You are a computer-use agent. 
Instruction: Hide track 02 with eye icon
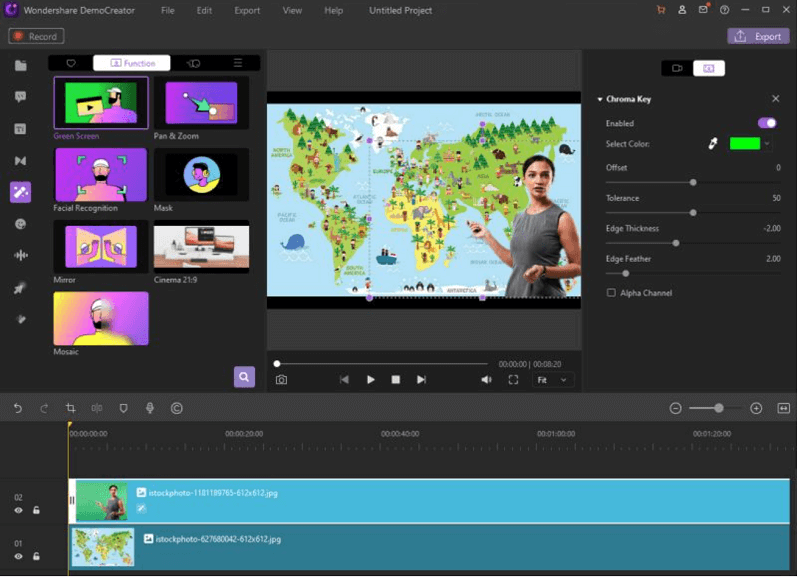click(18, 510)
